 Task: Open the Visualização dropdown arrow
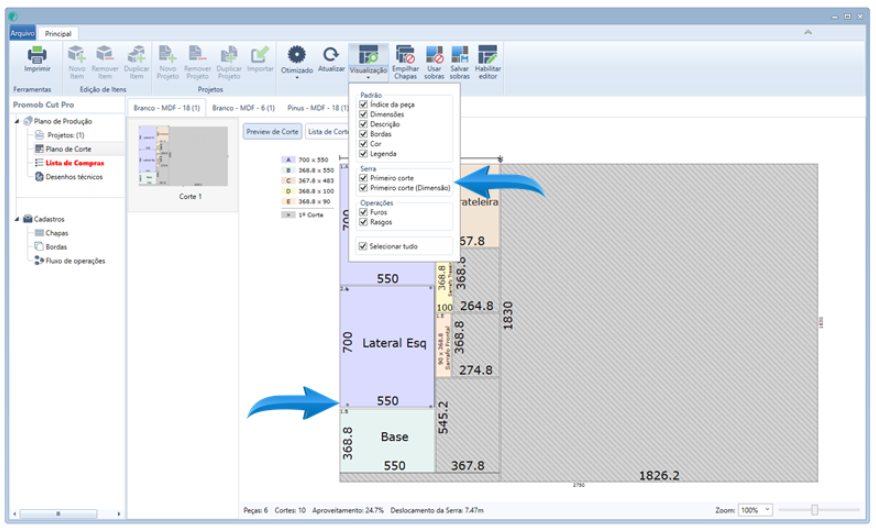pos(368,78)
